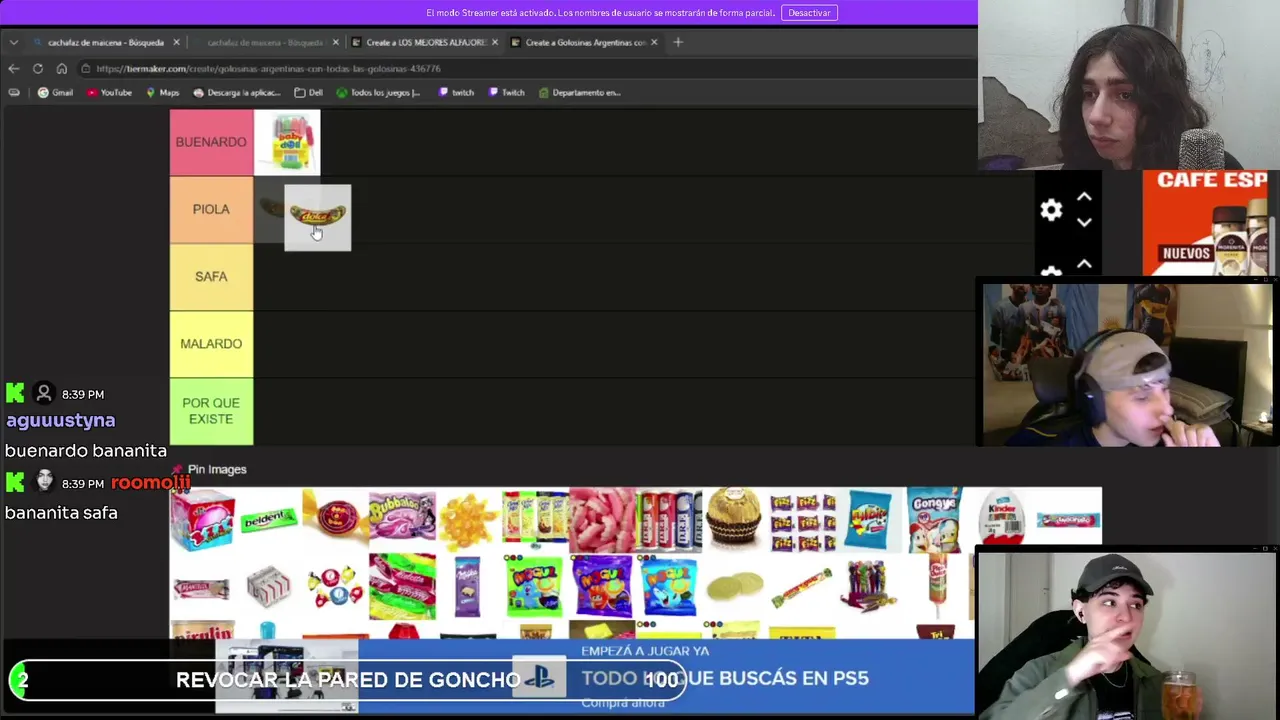The height and width of the screenshot is (720, 1280).
Task: Reload the tiermaker page
Action: [x=38, y=69]
